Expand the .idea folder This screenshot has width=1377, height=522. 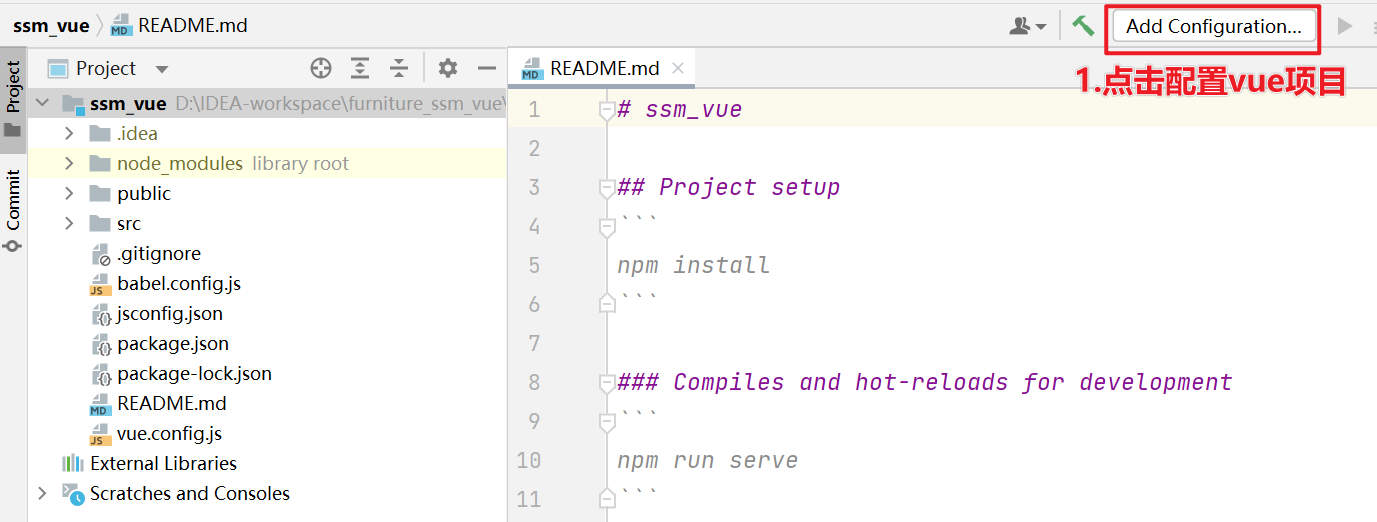point(68,133)
